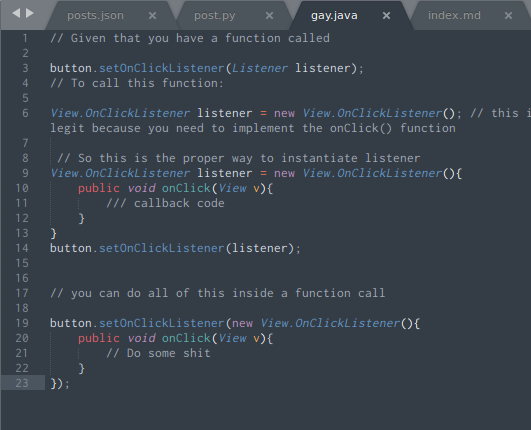The image size is (531, 430).
Task: Click line number 23 in the gutter
Action: (x=22, y=383)
